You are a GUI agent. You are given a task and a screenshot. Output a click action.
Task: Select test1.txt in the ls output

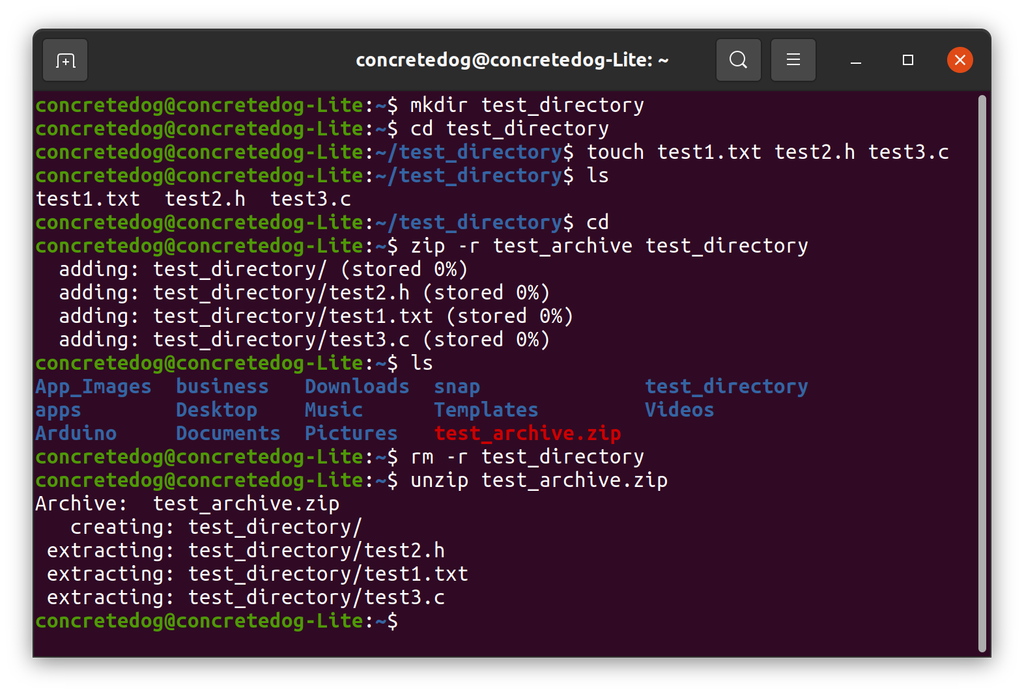pos(87,198)
